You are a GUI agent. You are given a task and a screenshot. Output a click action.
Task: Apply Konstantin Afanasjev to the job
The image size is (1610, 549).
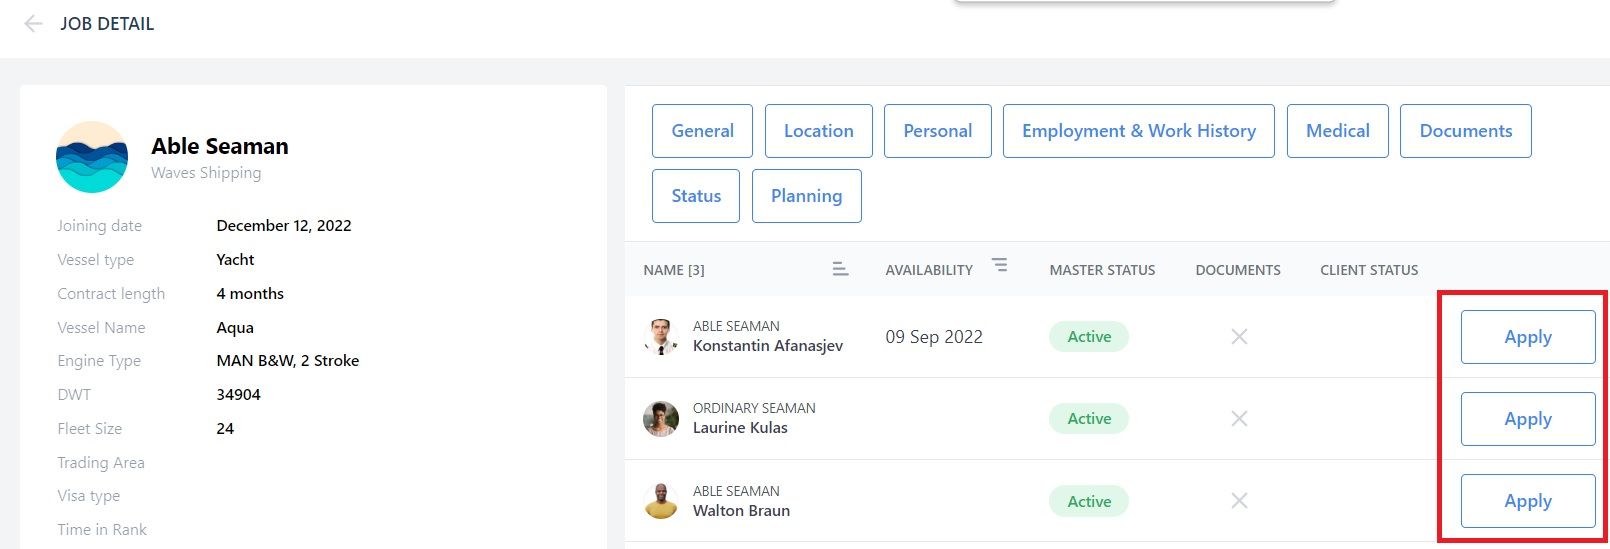pyautogui.click(x=1528, y=337)
